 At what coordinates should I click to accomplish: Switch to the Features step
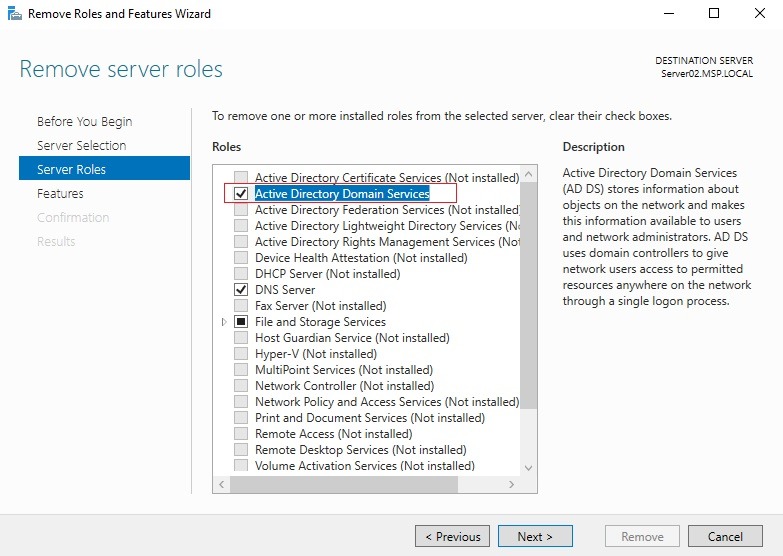point(60,194)
